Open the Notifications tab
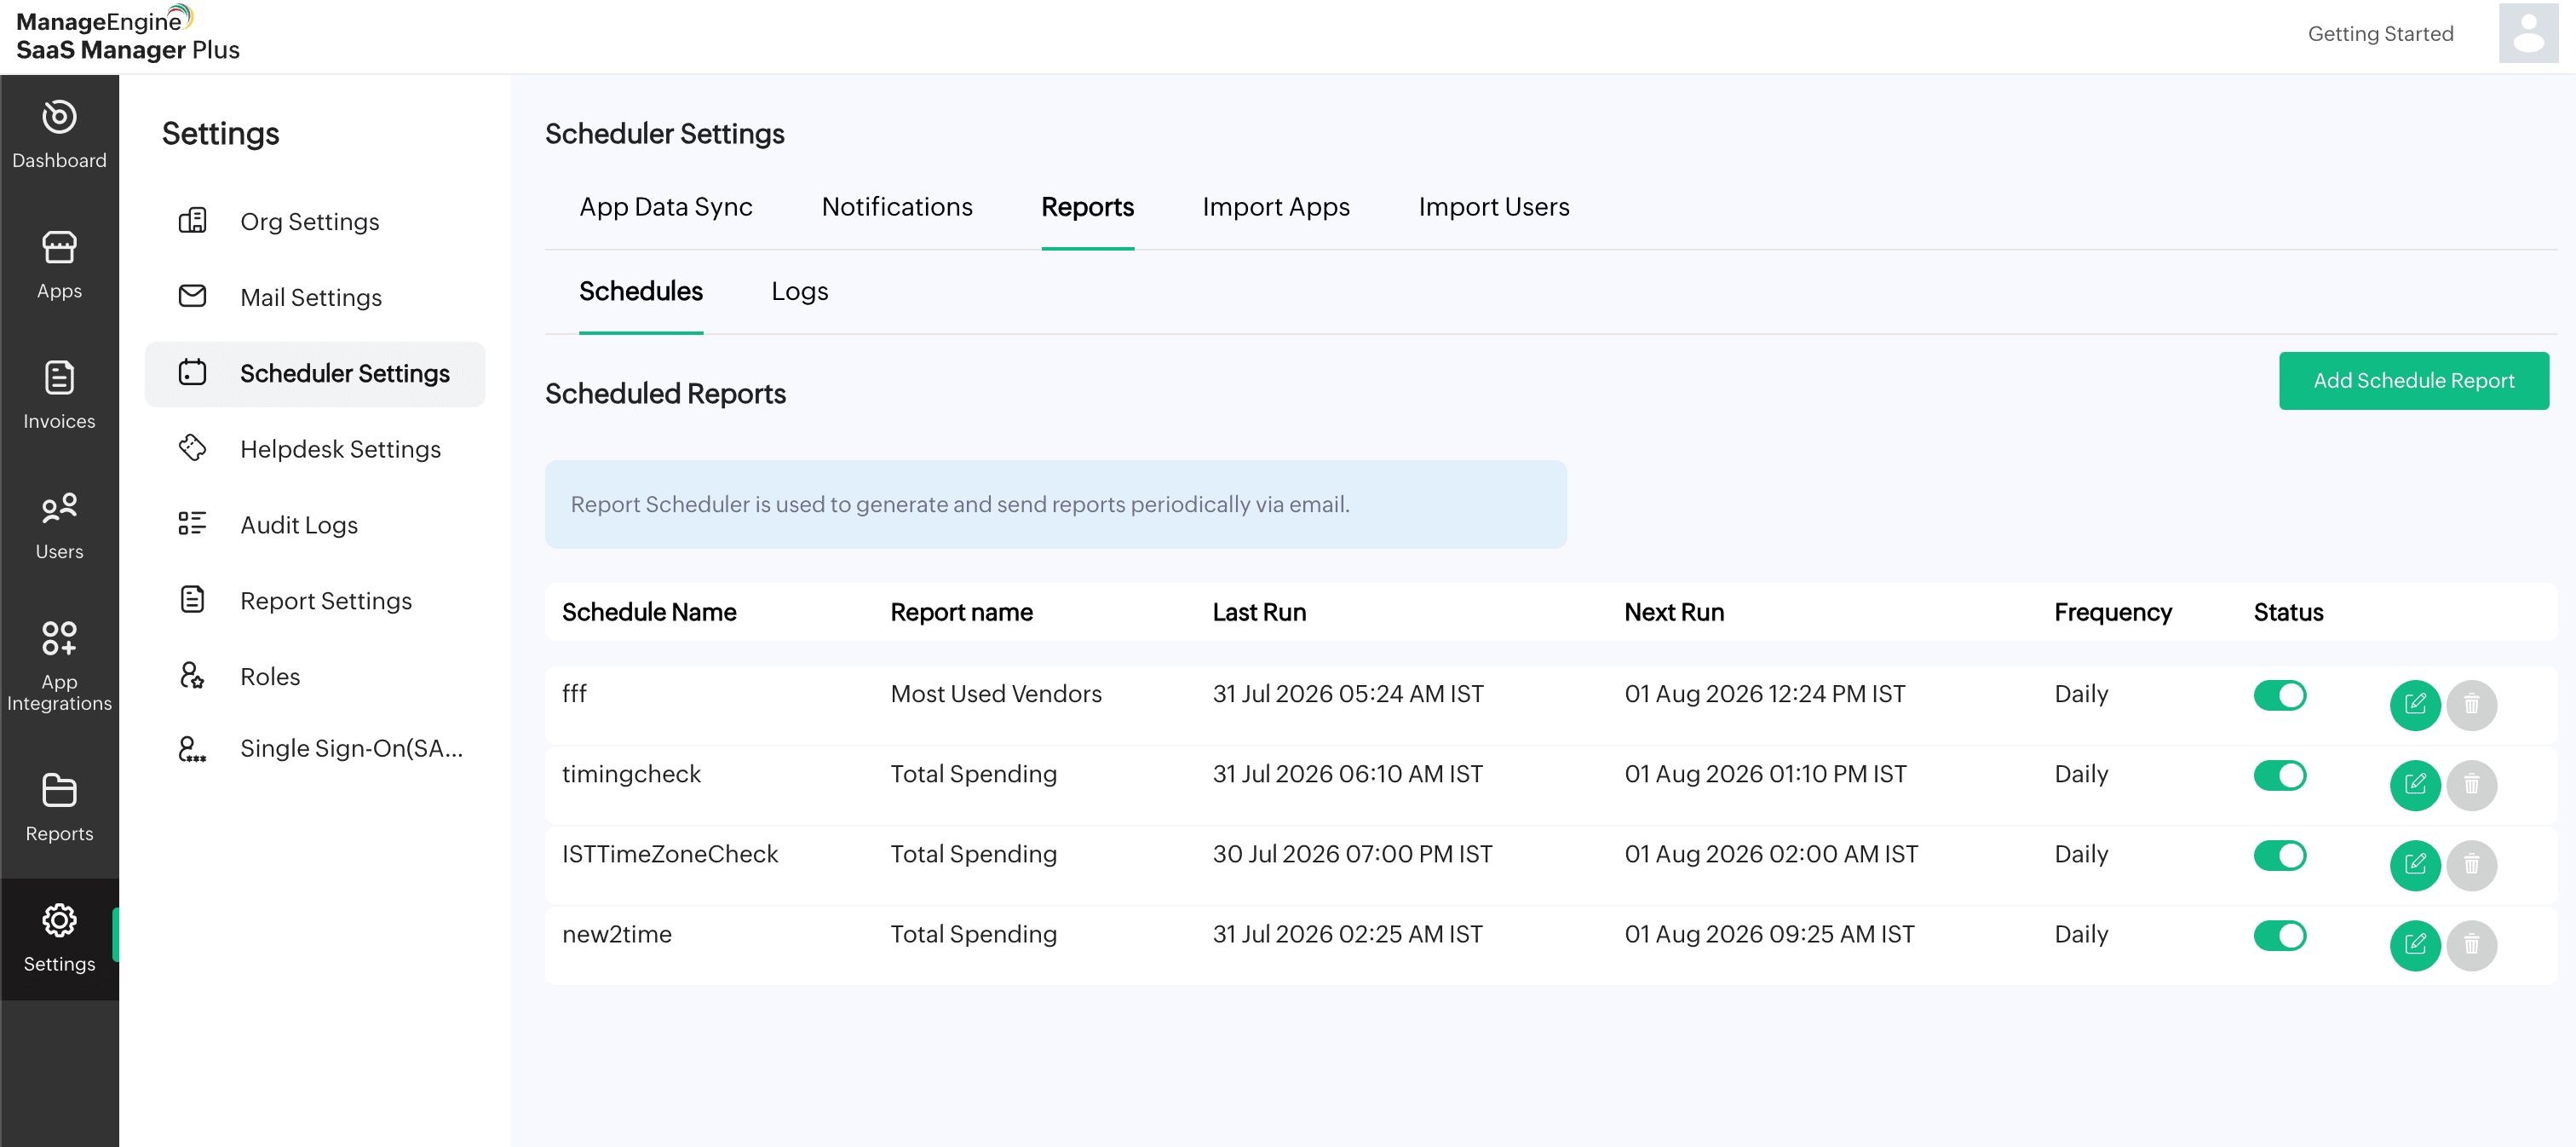2576x1147 pixels. 897,207
